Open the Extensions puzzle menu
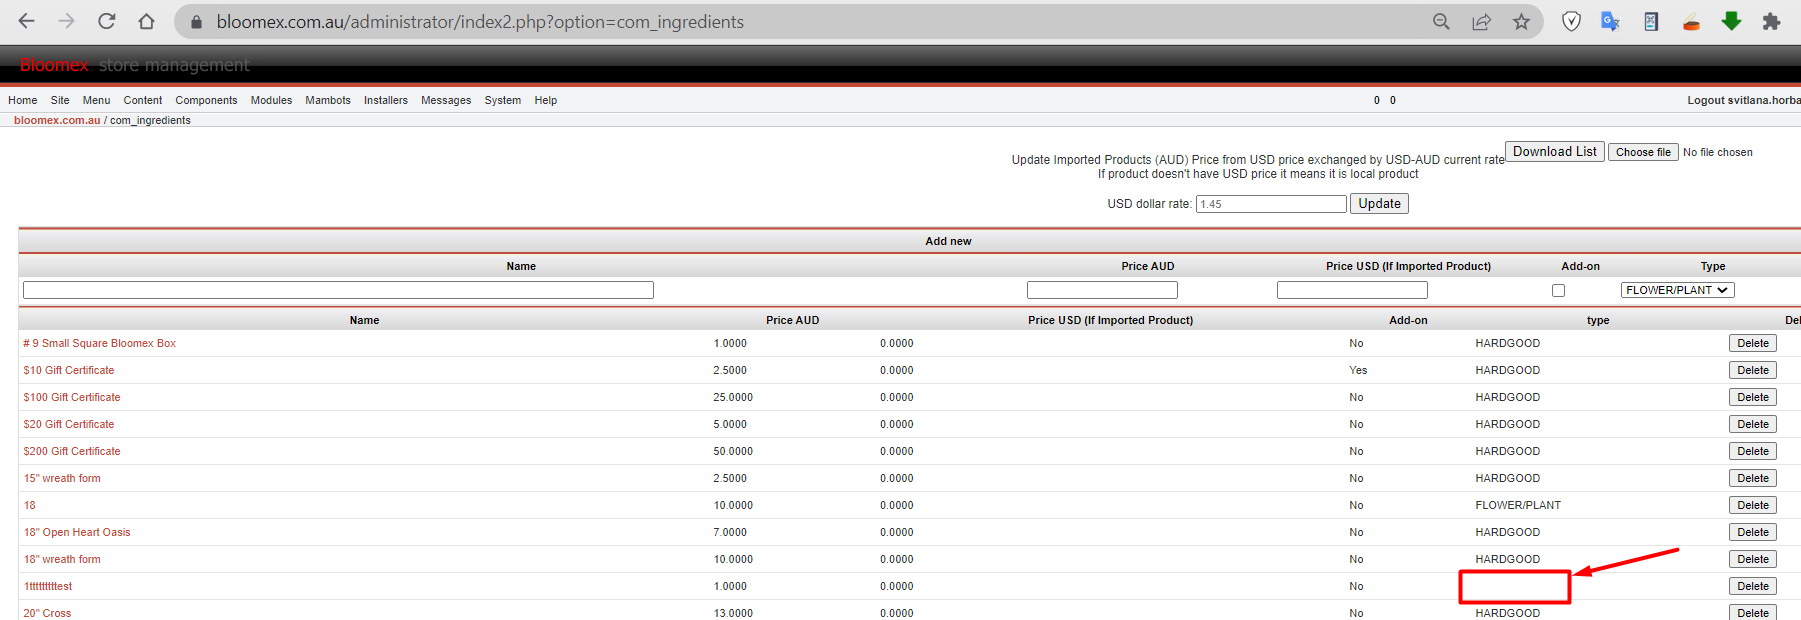This screenshot has height=620, width=1801. point(1771,21)
